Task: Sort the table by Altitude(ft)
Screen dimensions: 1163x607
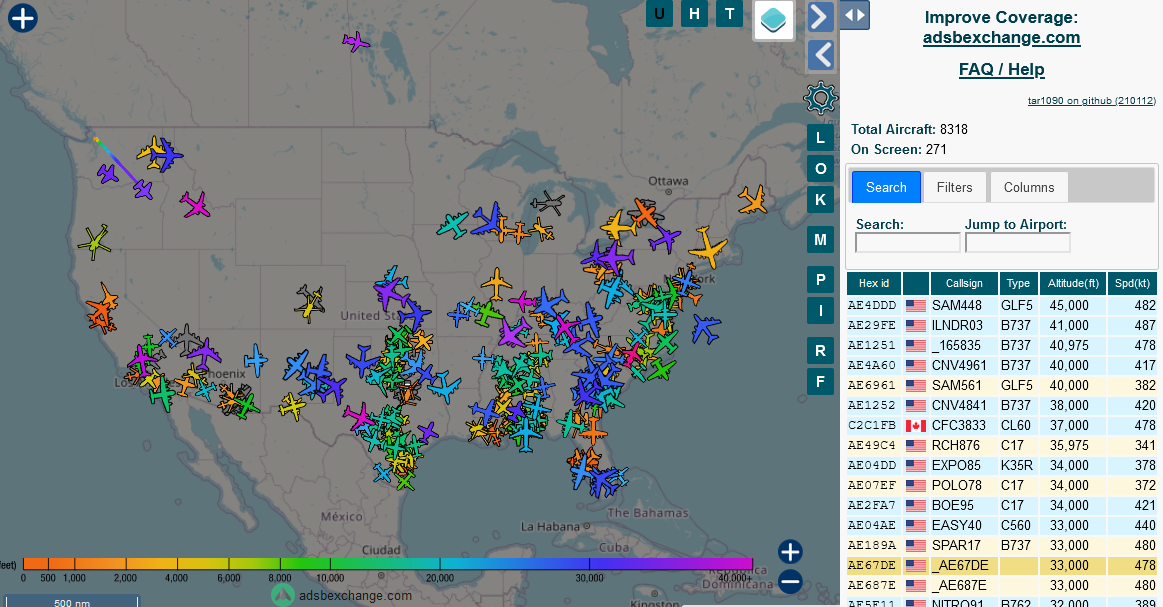Action: 1073,283
